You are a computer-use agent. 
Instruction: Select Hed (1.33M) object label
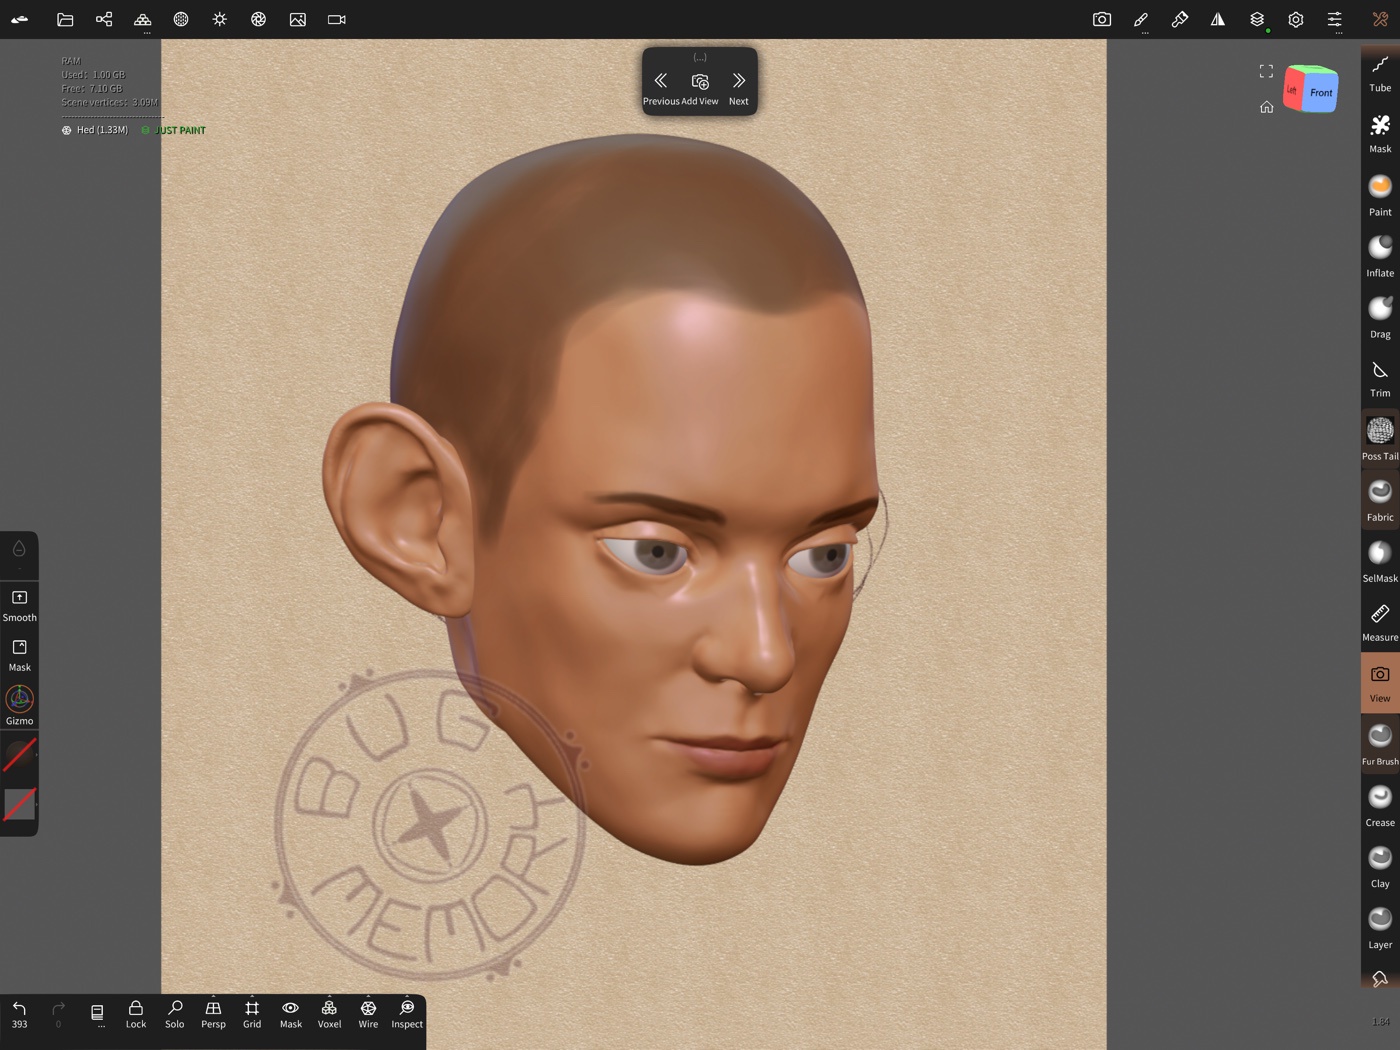pyautogui.click(x=95, y=130)
